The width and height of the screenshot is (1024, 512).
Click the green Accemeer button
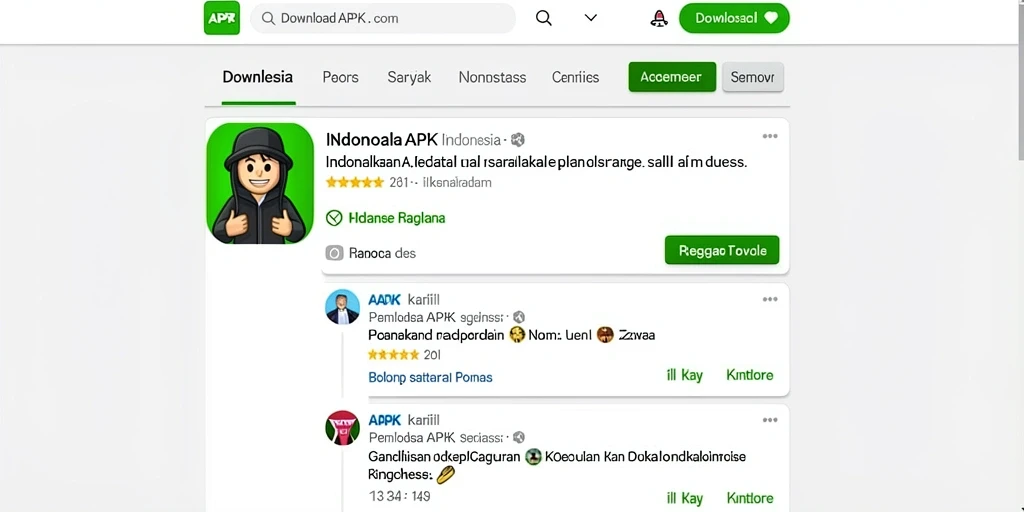tap(672, 77)
